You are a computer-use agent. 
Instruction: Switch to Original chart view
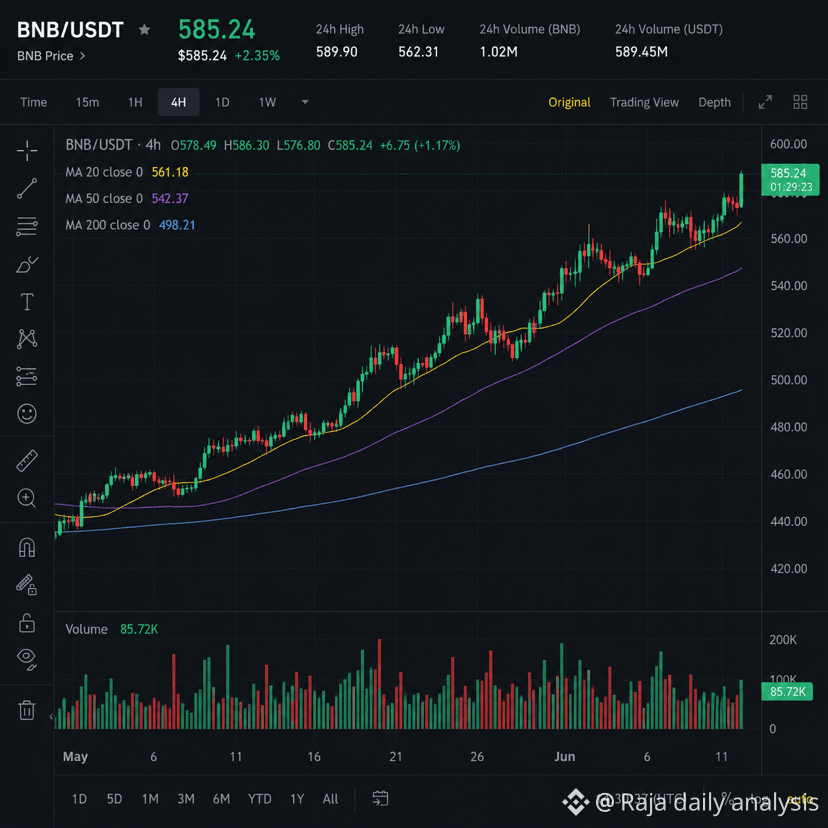coord(569,102)
